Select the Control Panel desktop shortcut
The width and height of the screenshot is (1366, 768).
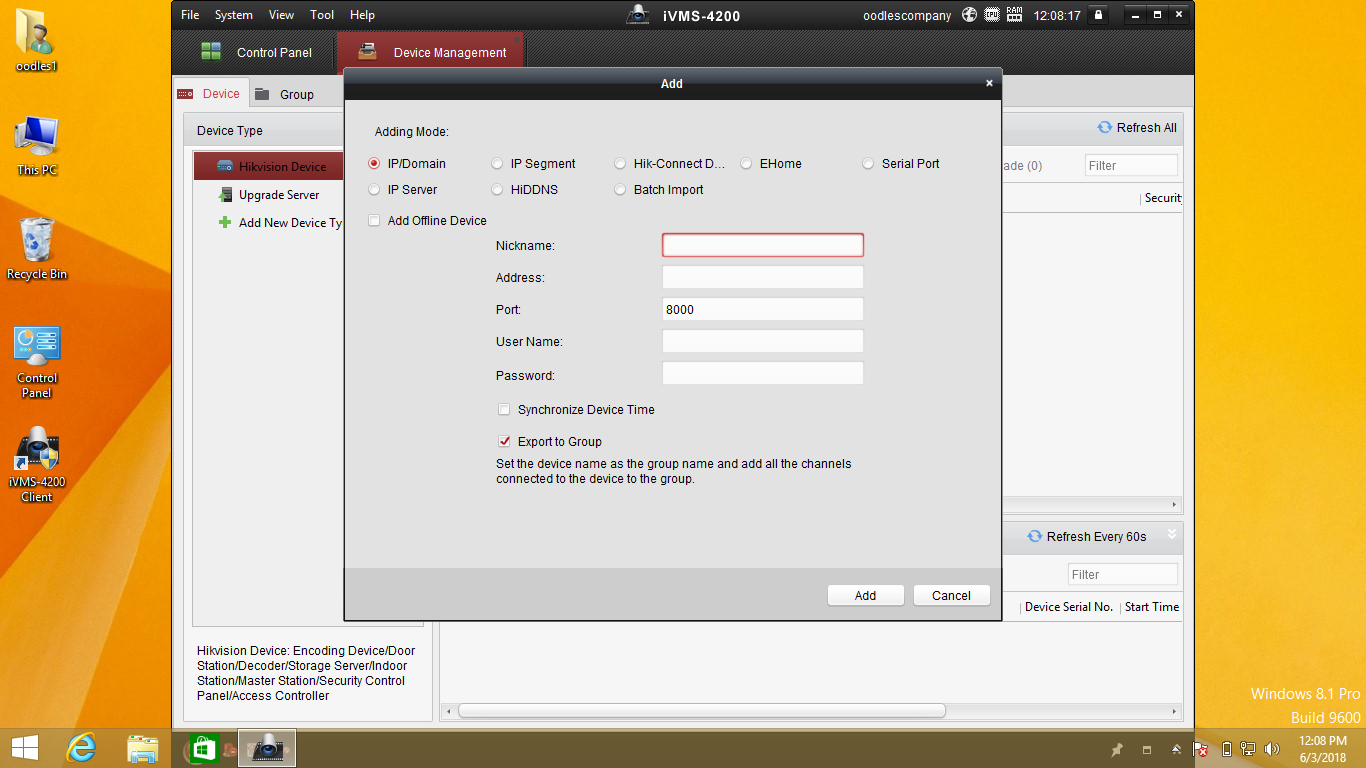37,361
